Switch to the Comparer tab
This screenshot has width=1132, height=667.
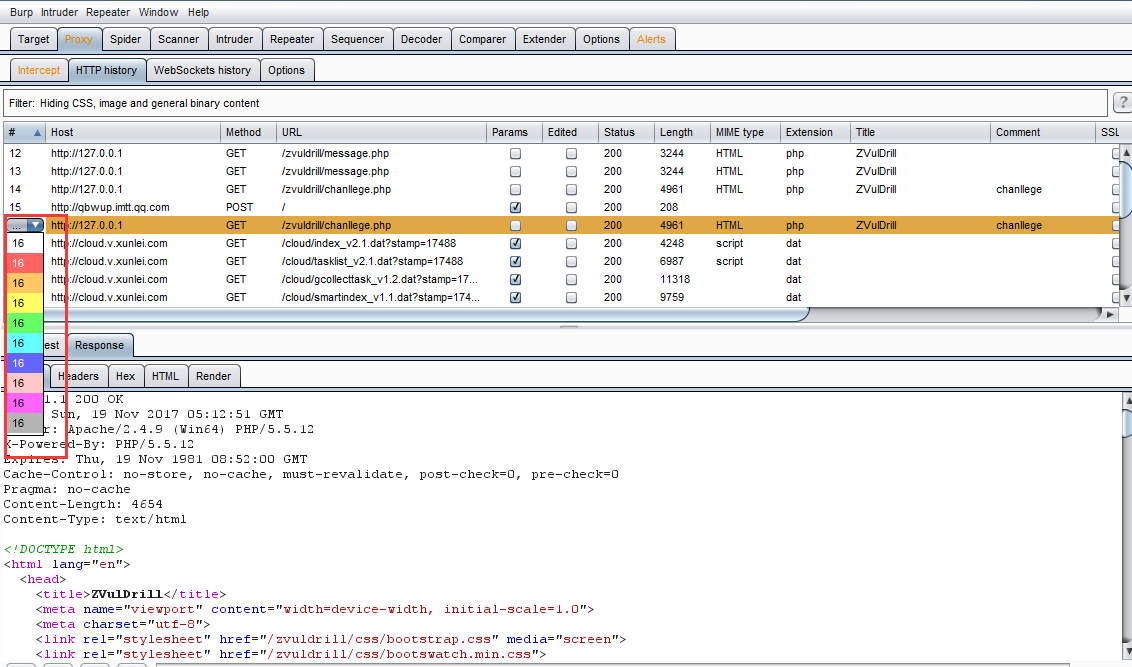click(x=482, y=39)
